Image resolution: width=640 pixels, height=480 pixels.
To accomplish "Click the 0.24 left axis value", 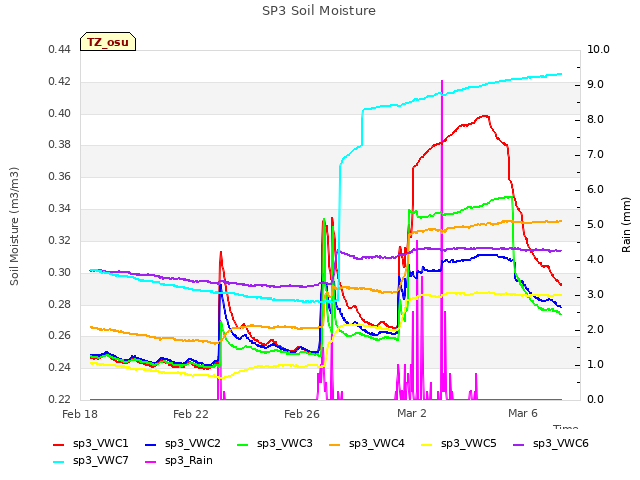I will 60,367.
